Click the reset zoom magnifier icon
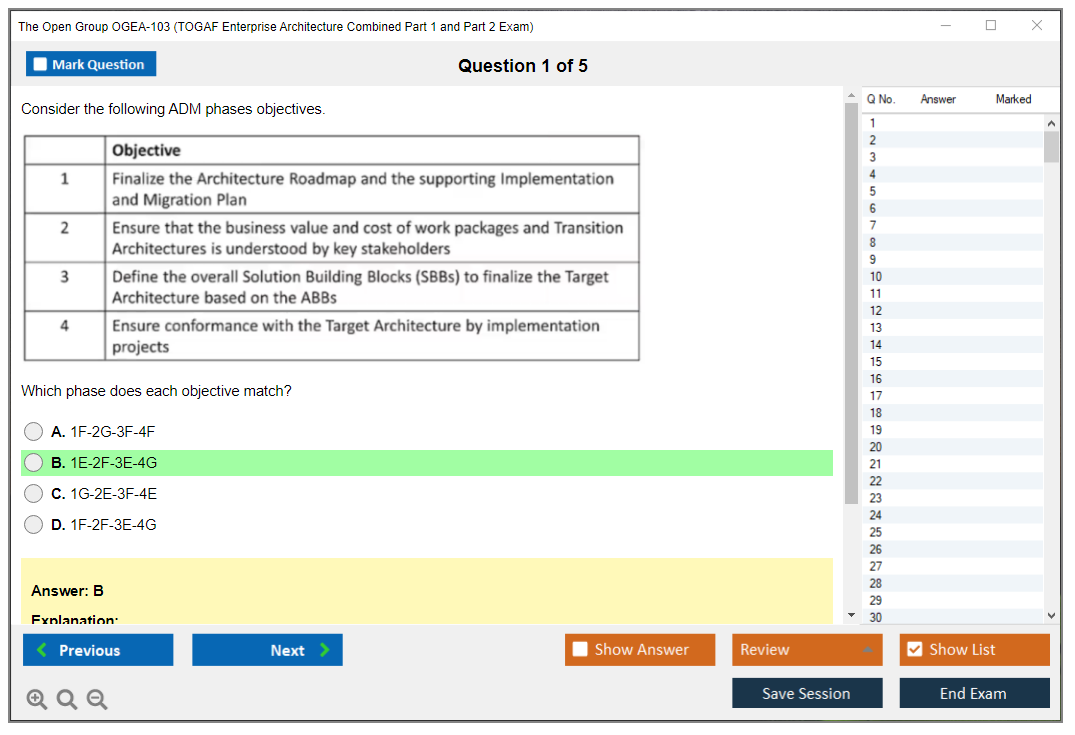 pyautogui.click(x=67, y=700)
